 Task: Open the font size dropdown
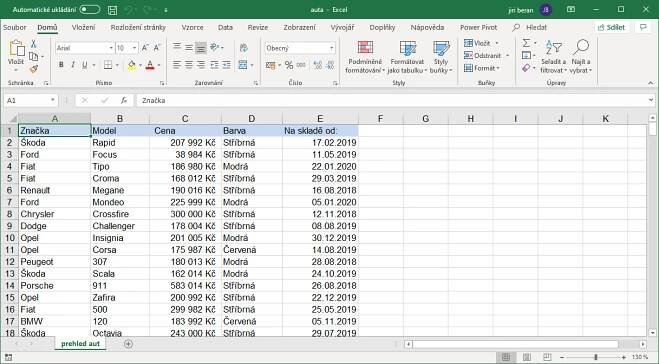(x=134, y=48)
